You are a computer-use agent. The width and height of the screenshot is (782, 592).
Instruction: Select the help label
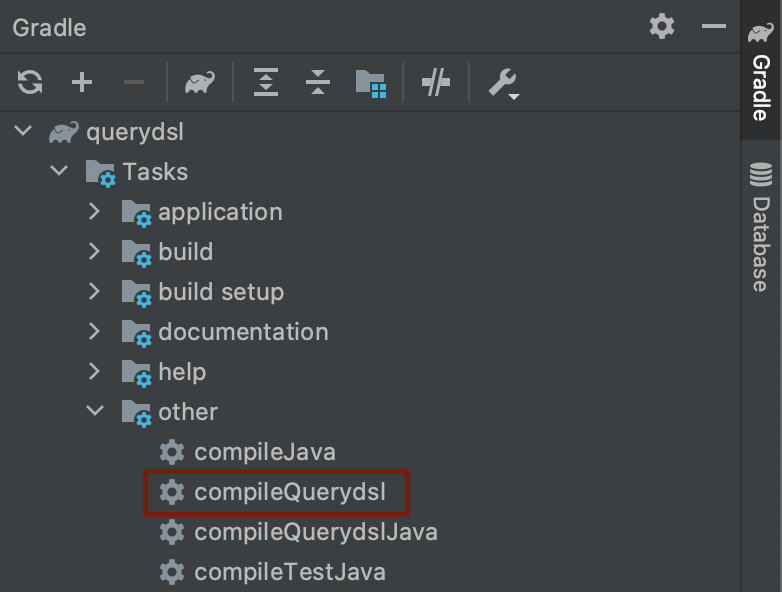click(x=182, y=373)
